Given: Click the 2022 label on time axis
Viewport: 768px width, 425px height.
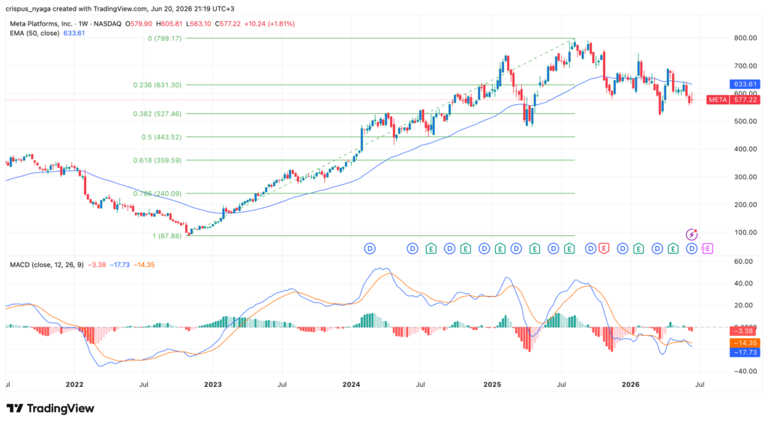Looking at the screenshot, I should (74, 385).
